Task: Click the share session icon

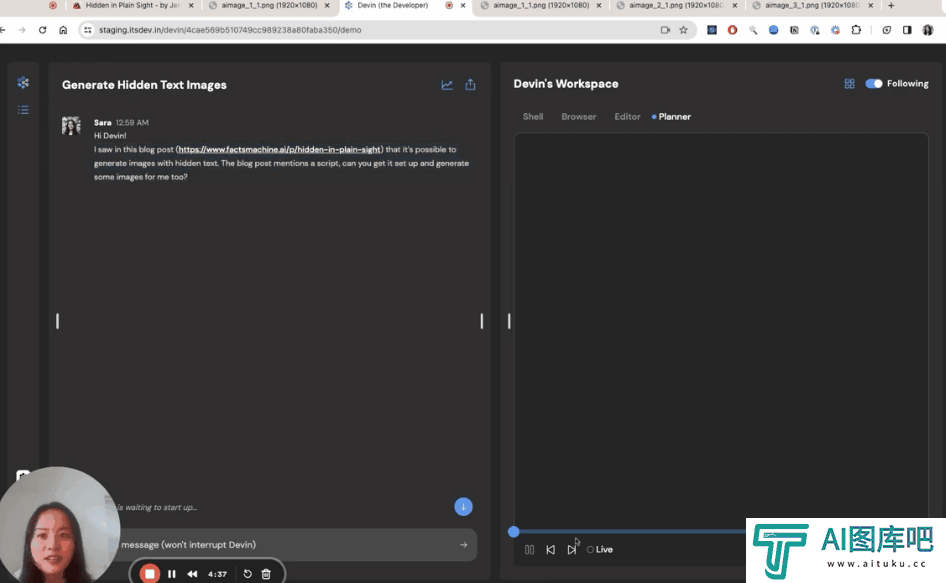Action: [x=471, y=85]
